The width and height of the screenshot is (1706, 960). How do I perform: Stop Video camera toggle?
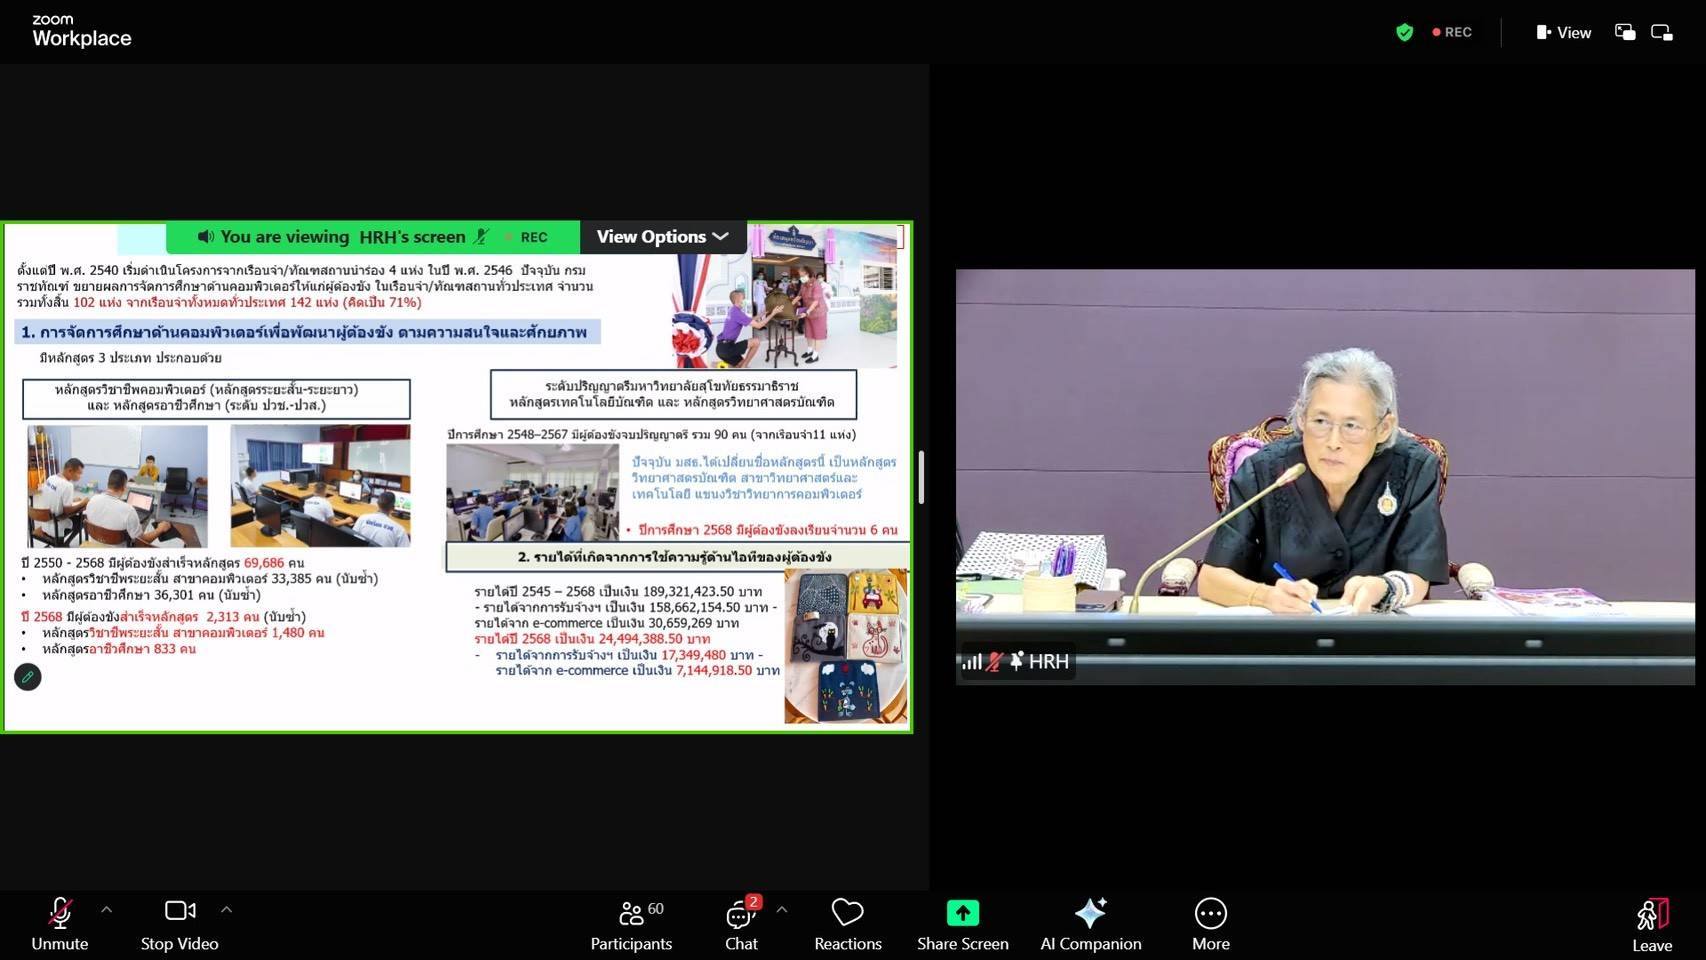pyautogui.click(x=180, y=924)
